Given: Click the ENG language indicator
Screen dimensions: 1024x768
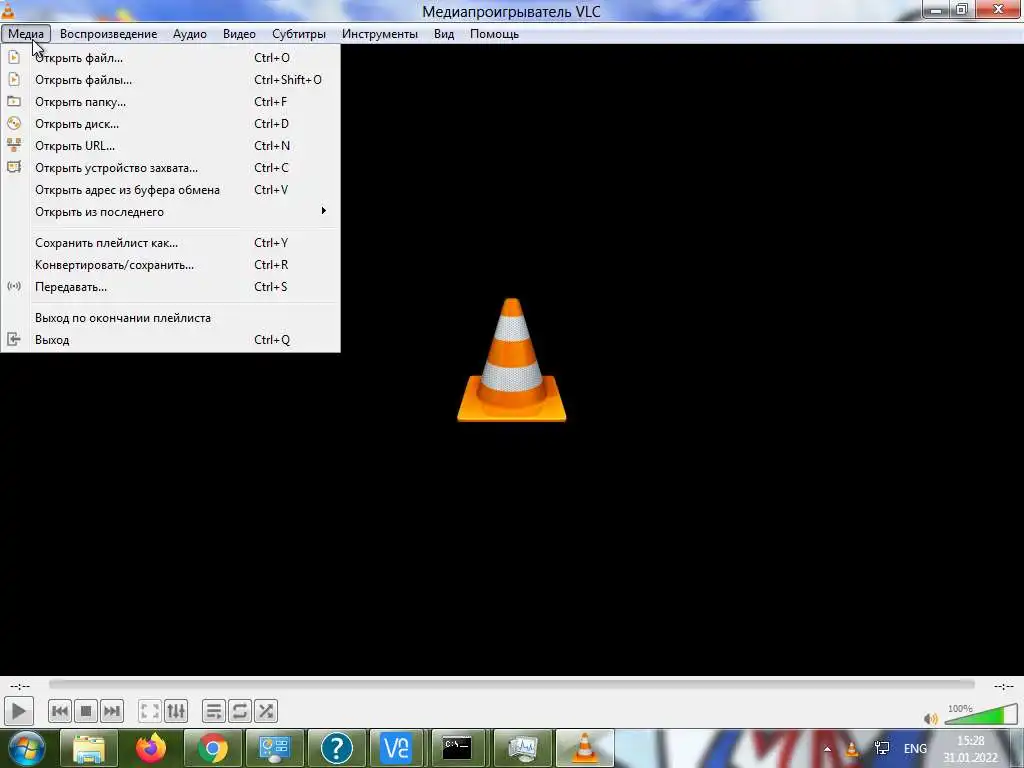Looking at the screenshot, I should click(915, 749).
